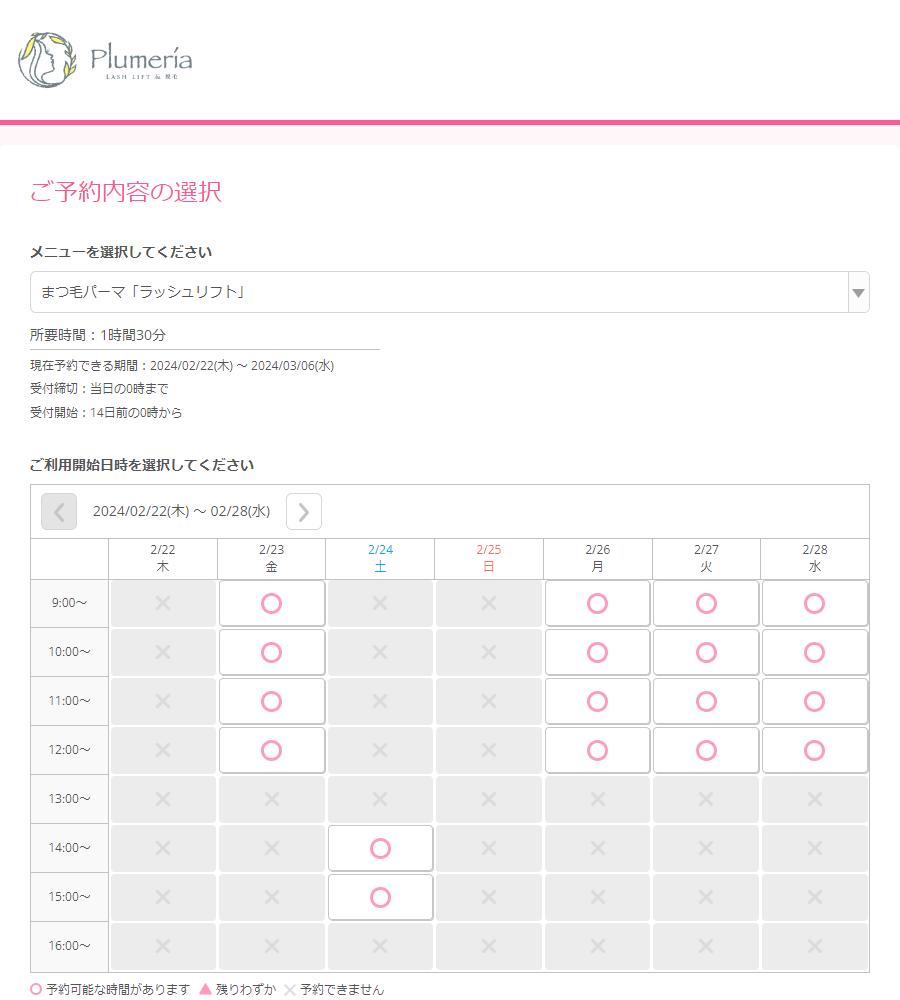This screenshot has width=900, height=1000.
Task: Select the available 9:00 slot on 2/23
Action: (x=272, y=603)
